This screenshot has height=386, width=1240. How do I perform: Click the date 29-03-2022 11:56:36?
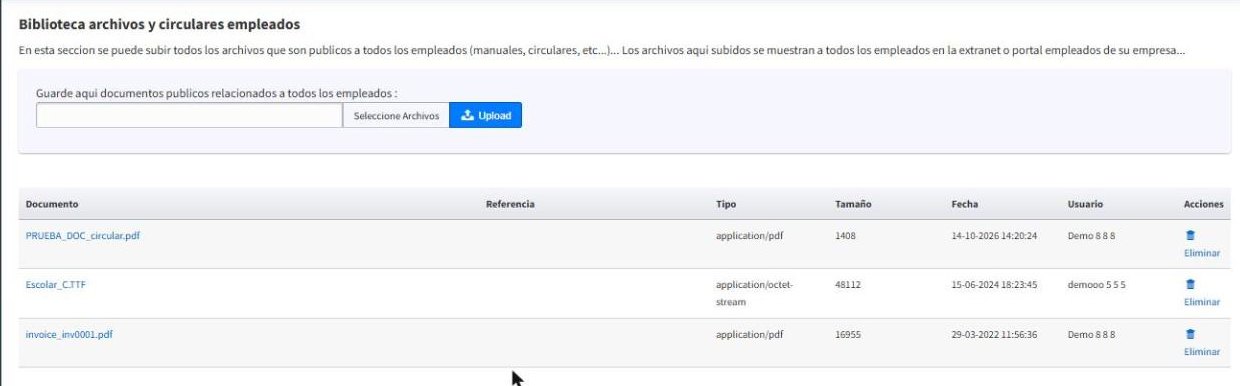pyautogui.click(x=994, y=335)
